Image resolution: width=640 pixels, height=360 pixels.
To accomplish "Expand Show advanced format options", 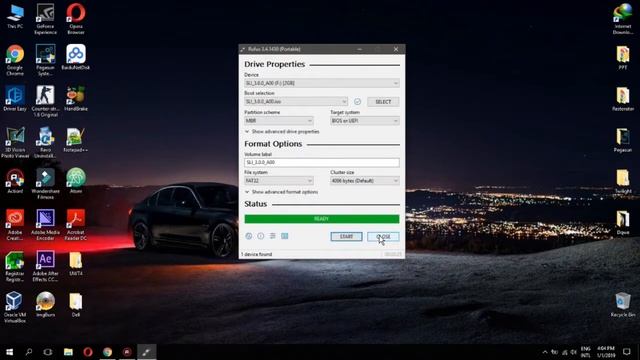I will point(281,192).
